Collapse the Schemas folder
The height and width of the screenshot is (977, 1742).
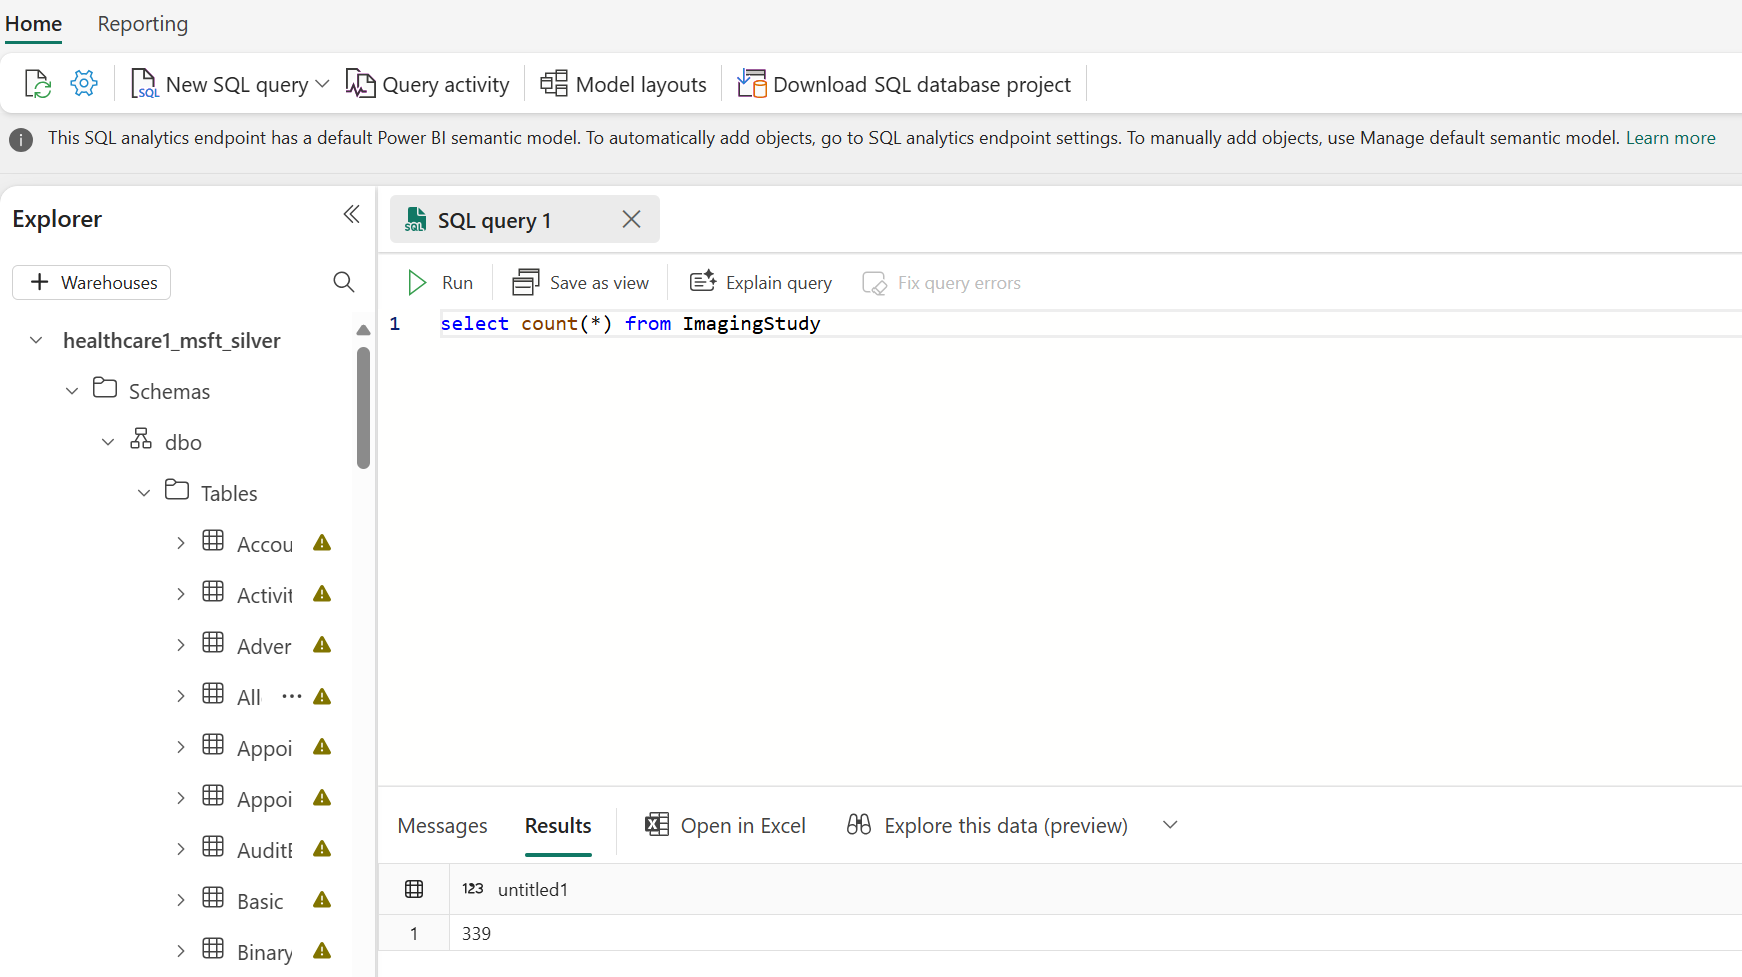(72, 391)
